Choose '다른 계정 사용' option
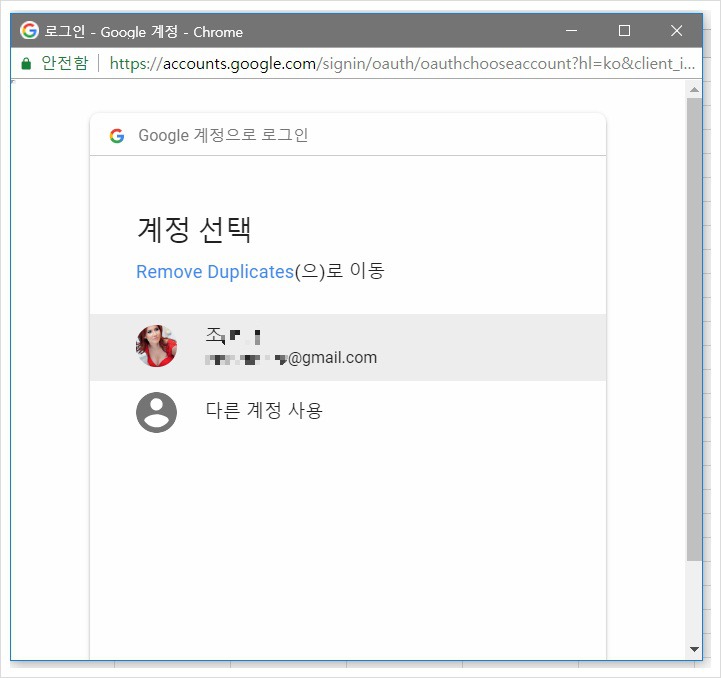721x678 pixels. (348, 411)
